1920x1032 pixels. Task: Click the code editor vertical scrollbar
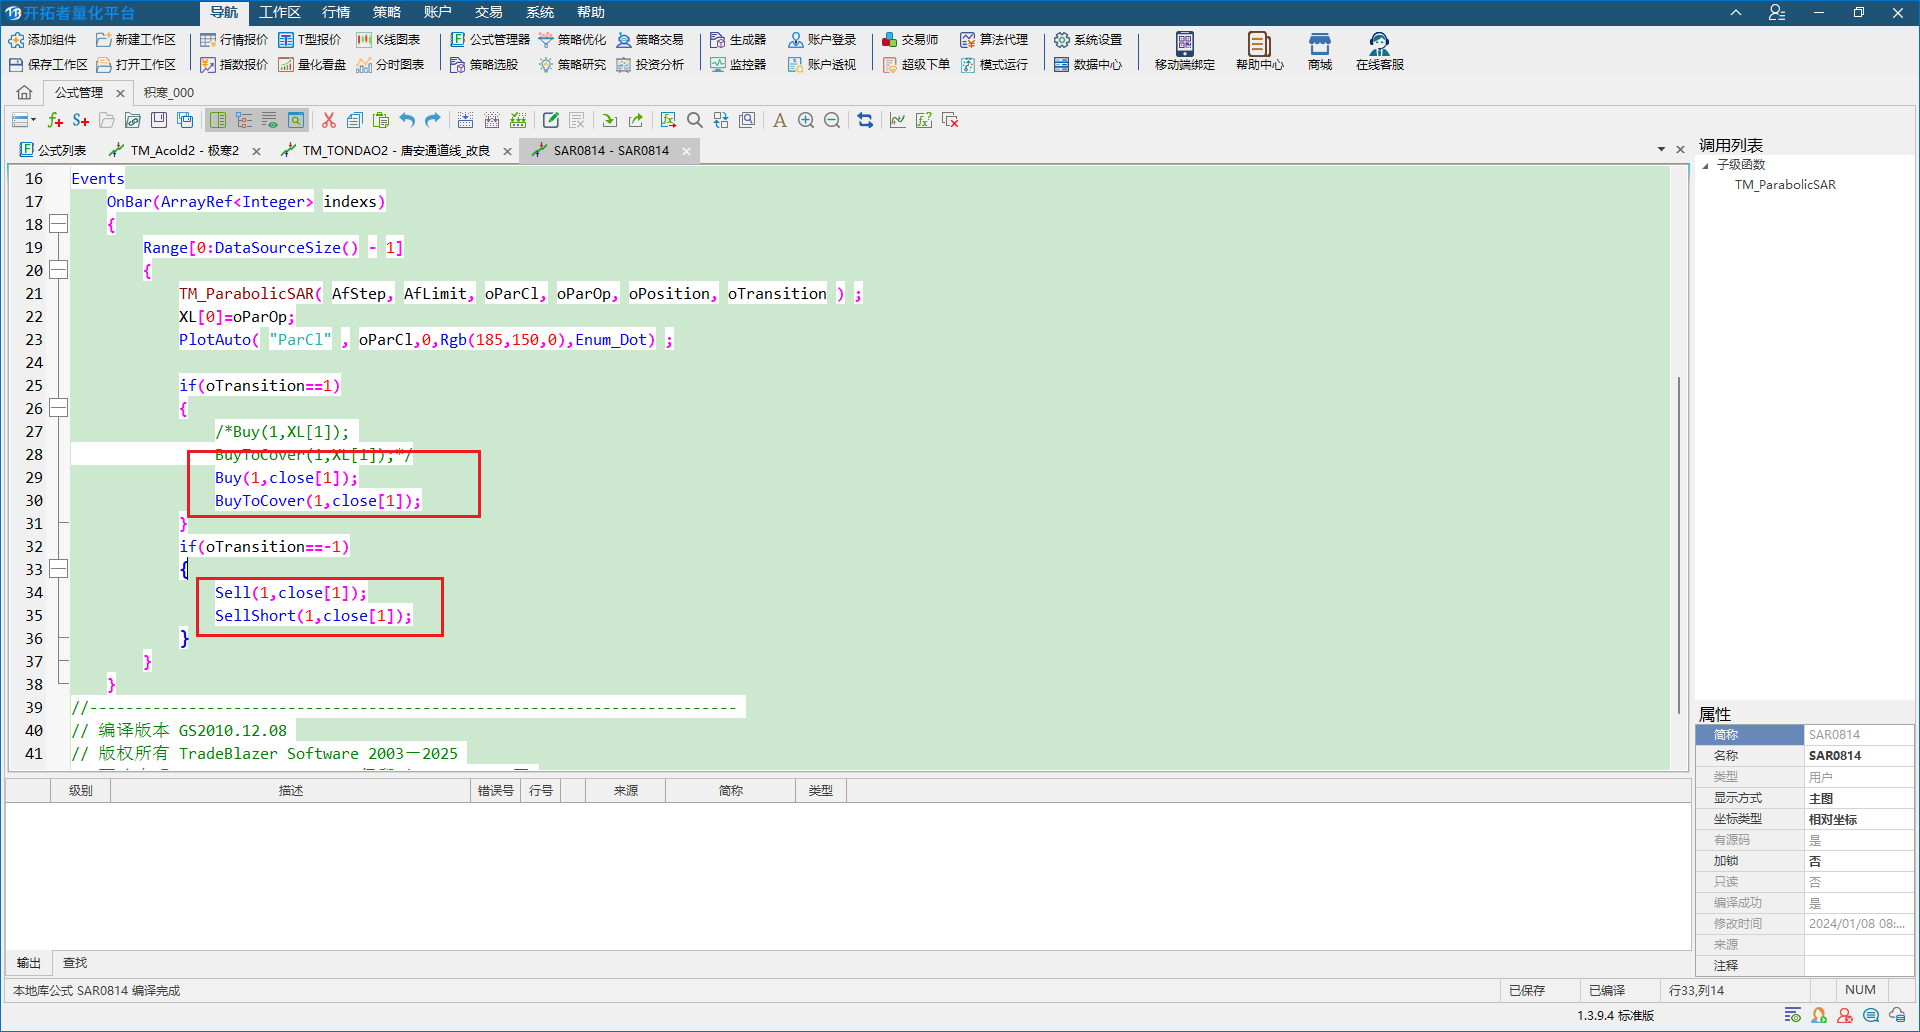[1678, 545]
